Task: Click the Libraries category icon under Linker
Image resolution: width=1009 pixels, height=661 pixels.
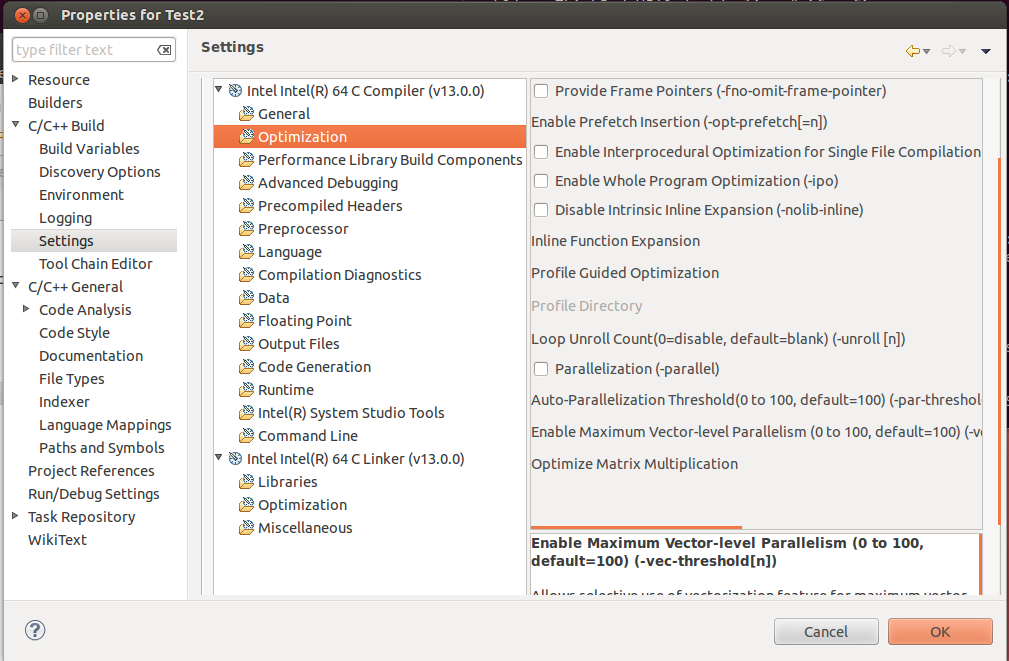Action: pyautogui.click(x=246, y=482)
